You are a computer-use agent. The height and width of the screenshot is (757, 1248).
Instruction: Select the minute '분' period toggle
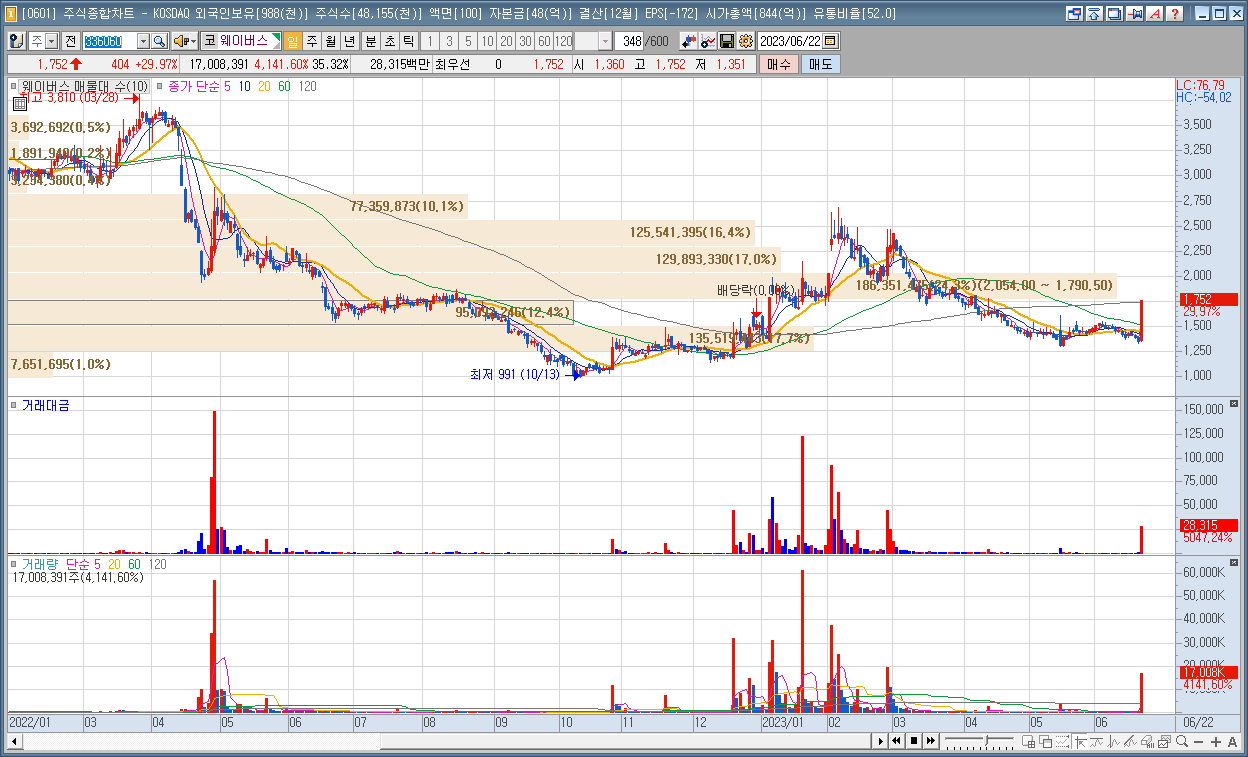click(x=370, y=41)
